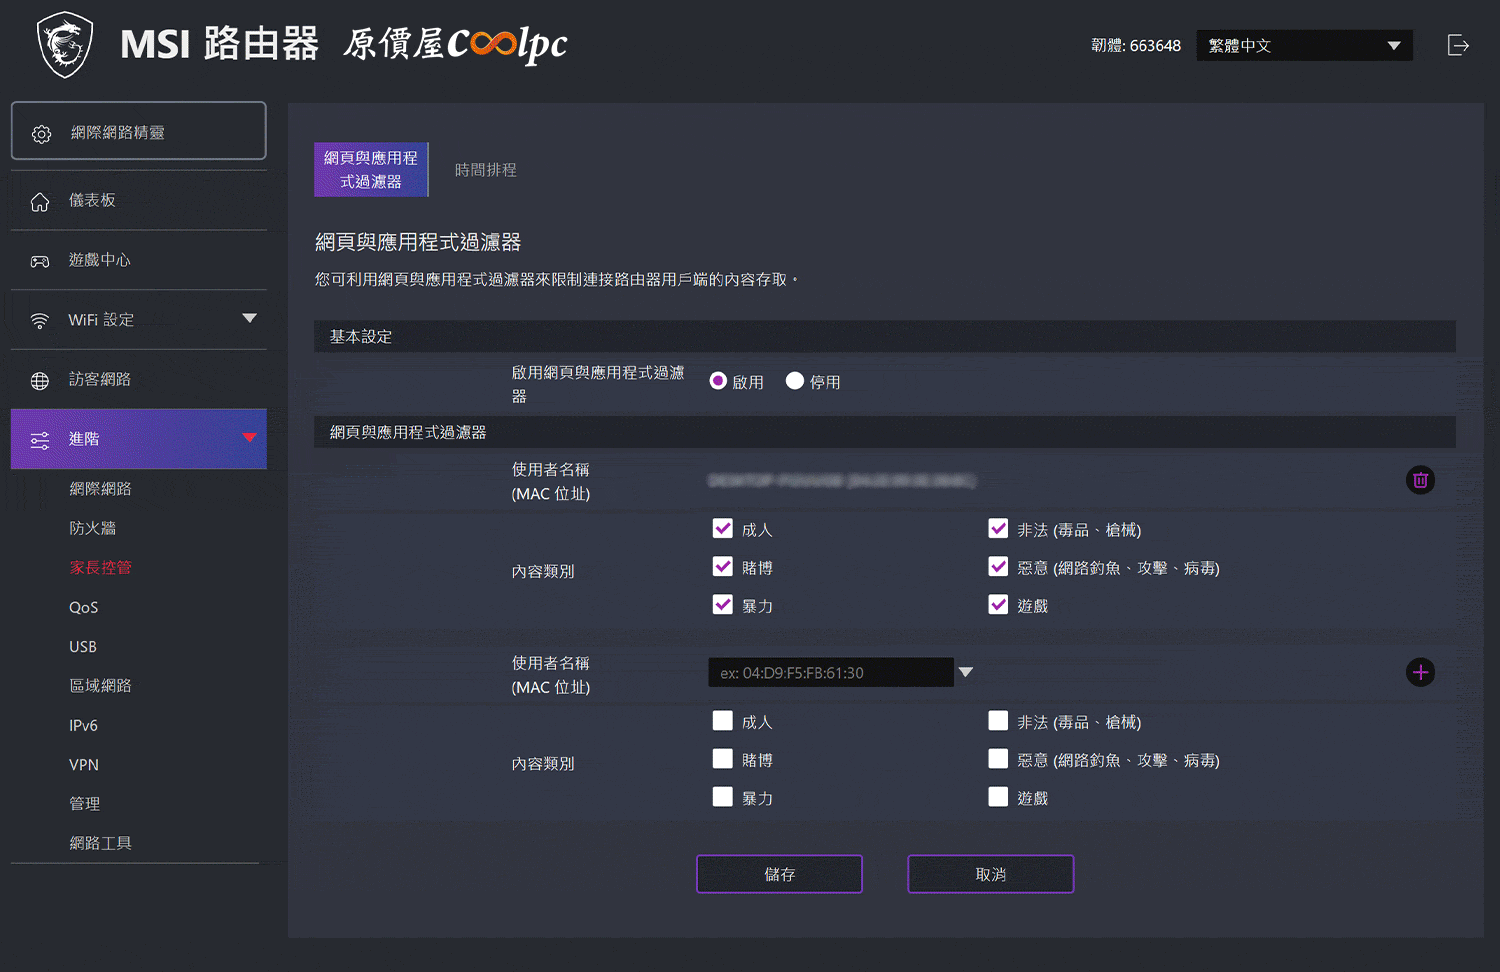Open 網際網路 submenu item
This screenshot has height=972, width=1500.
point(100,488)
